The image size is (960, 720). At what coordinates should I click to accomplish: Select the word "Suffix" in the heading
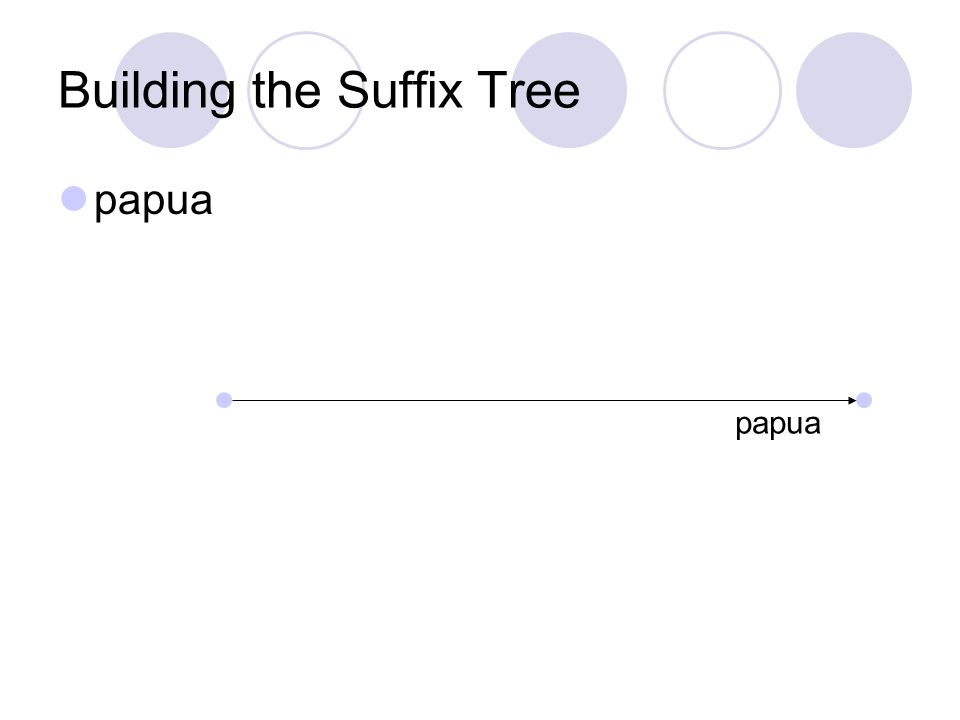tap(400, 90)
